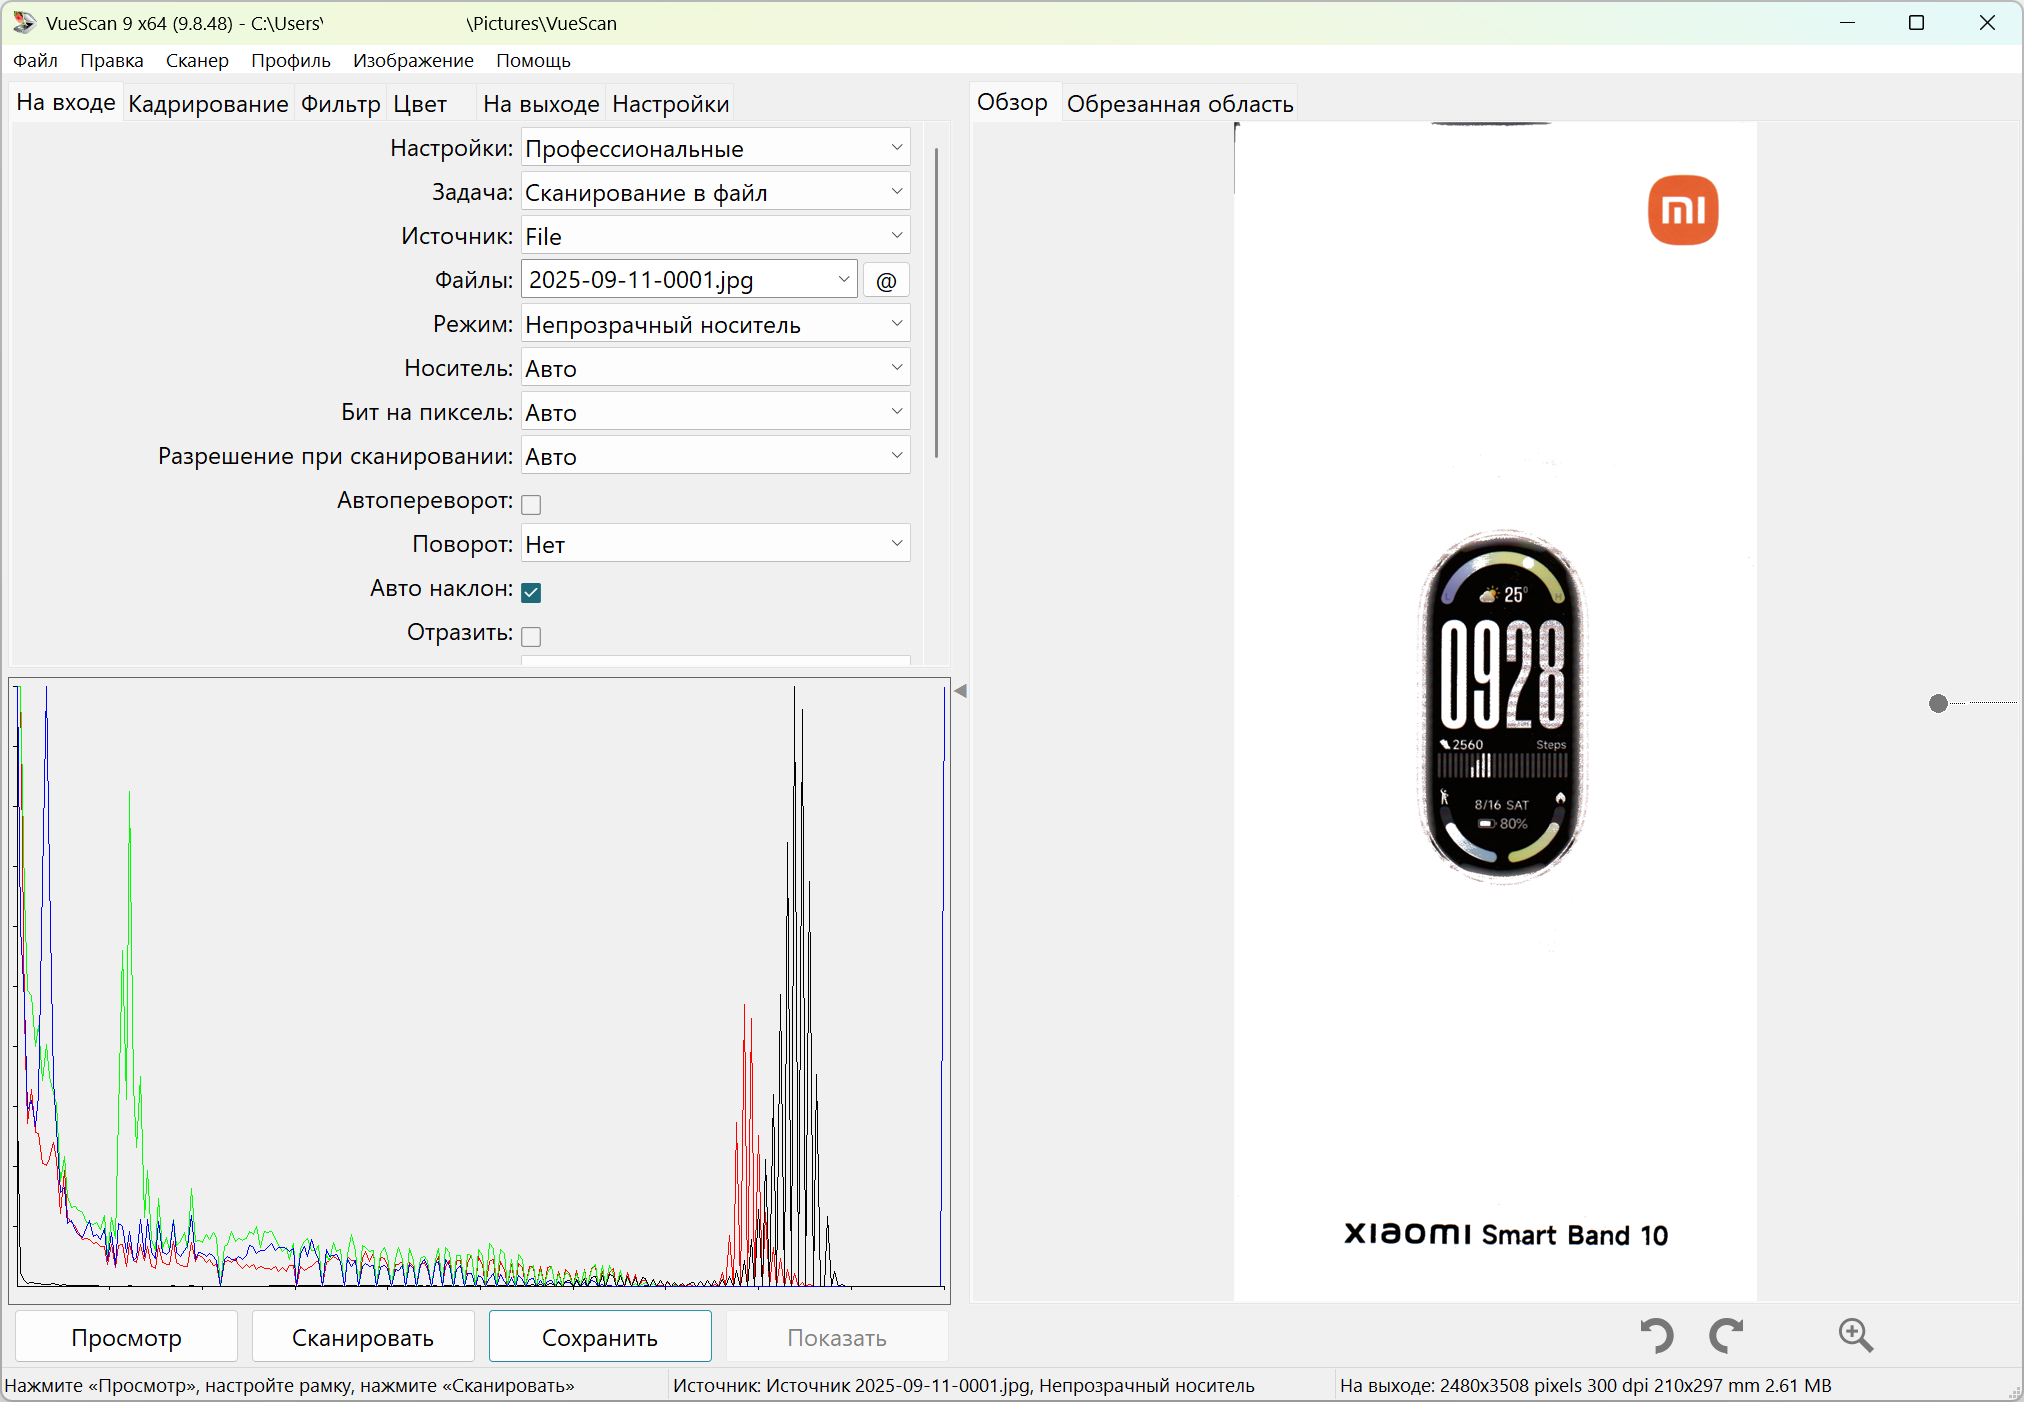Click the VueScan app icon in title bar

pyautogui.click(x=24, y=23)
